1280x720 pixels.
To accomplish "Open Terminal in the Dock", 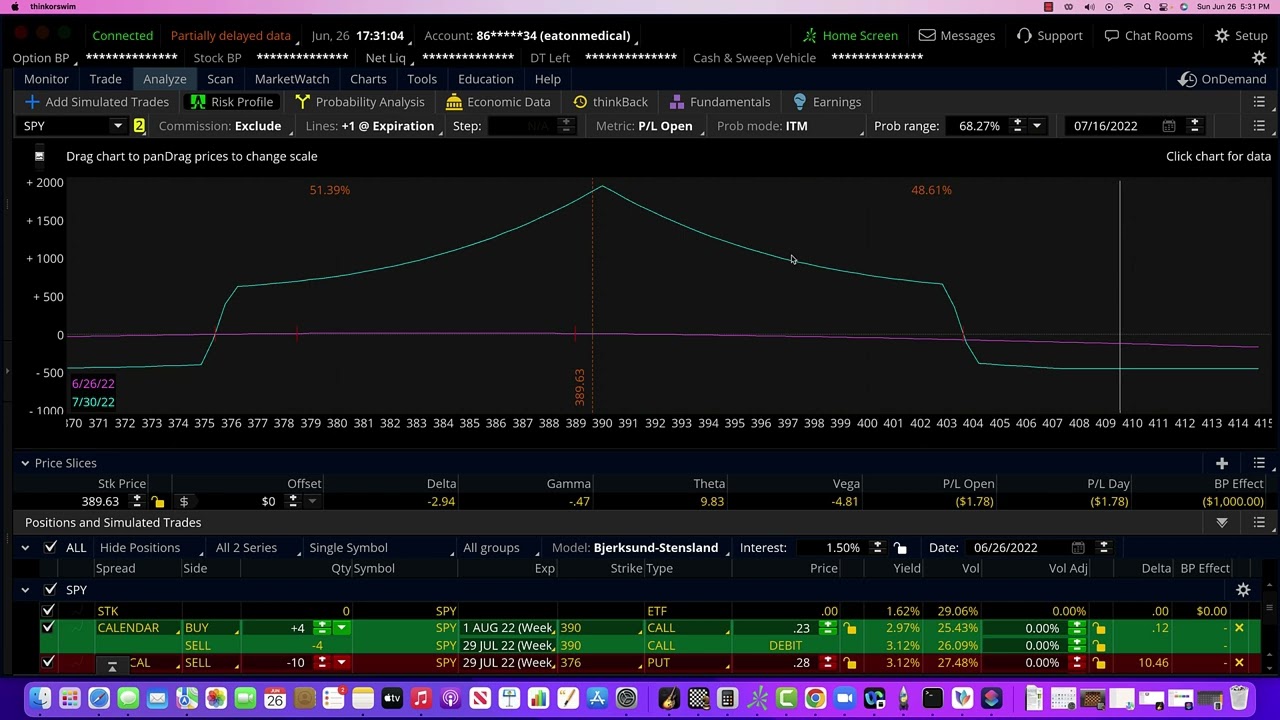I will tap(933, 698).
